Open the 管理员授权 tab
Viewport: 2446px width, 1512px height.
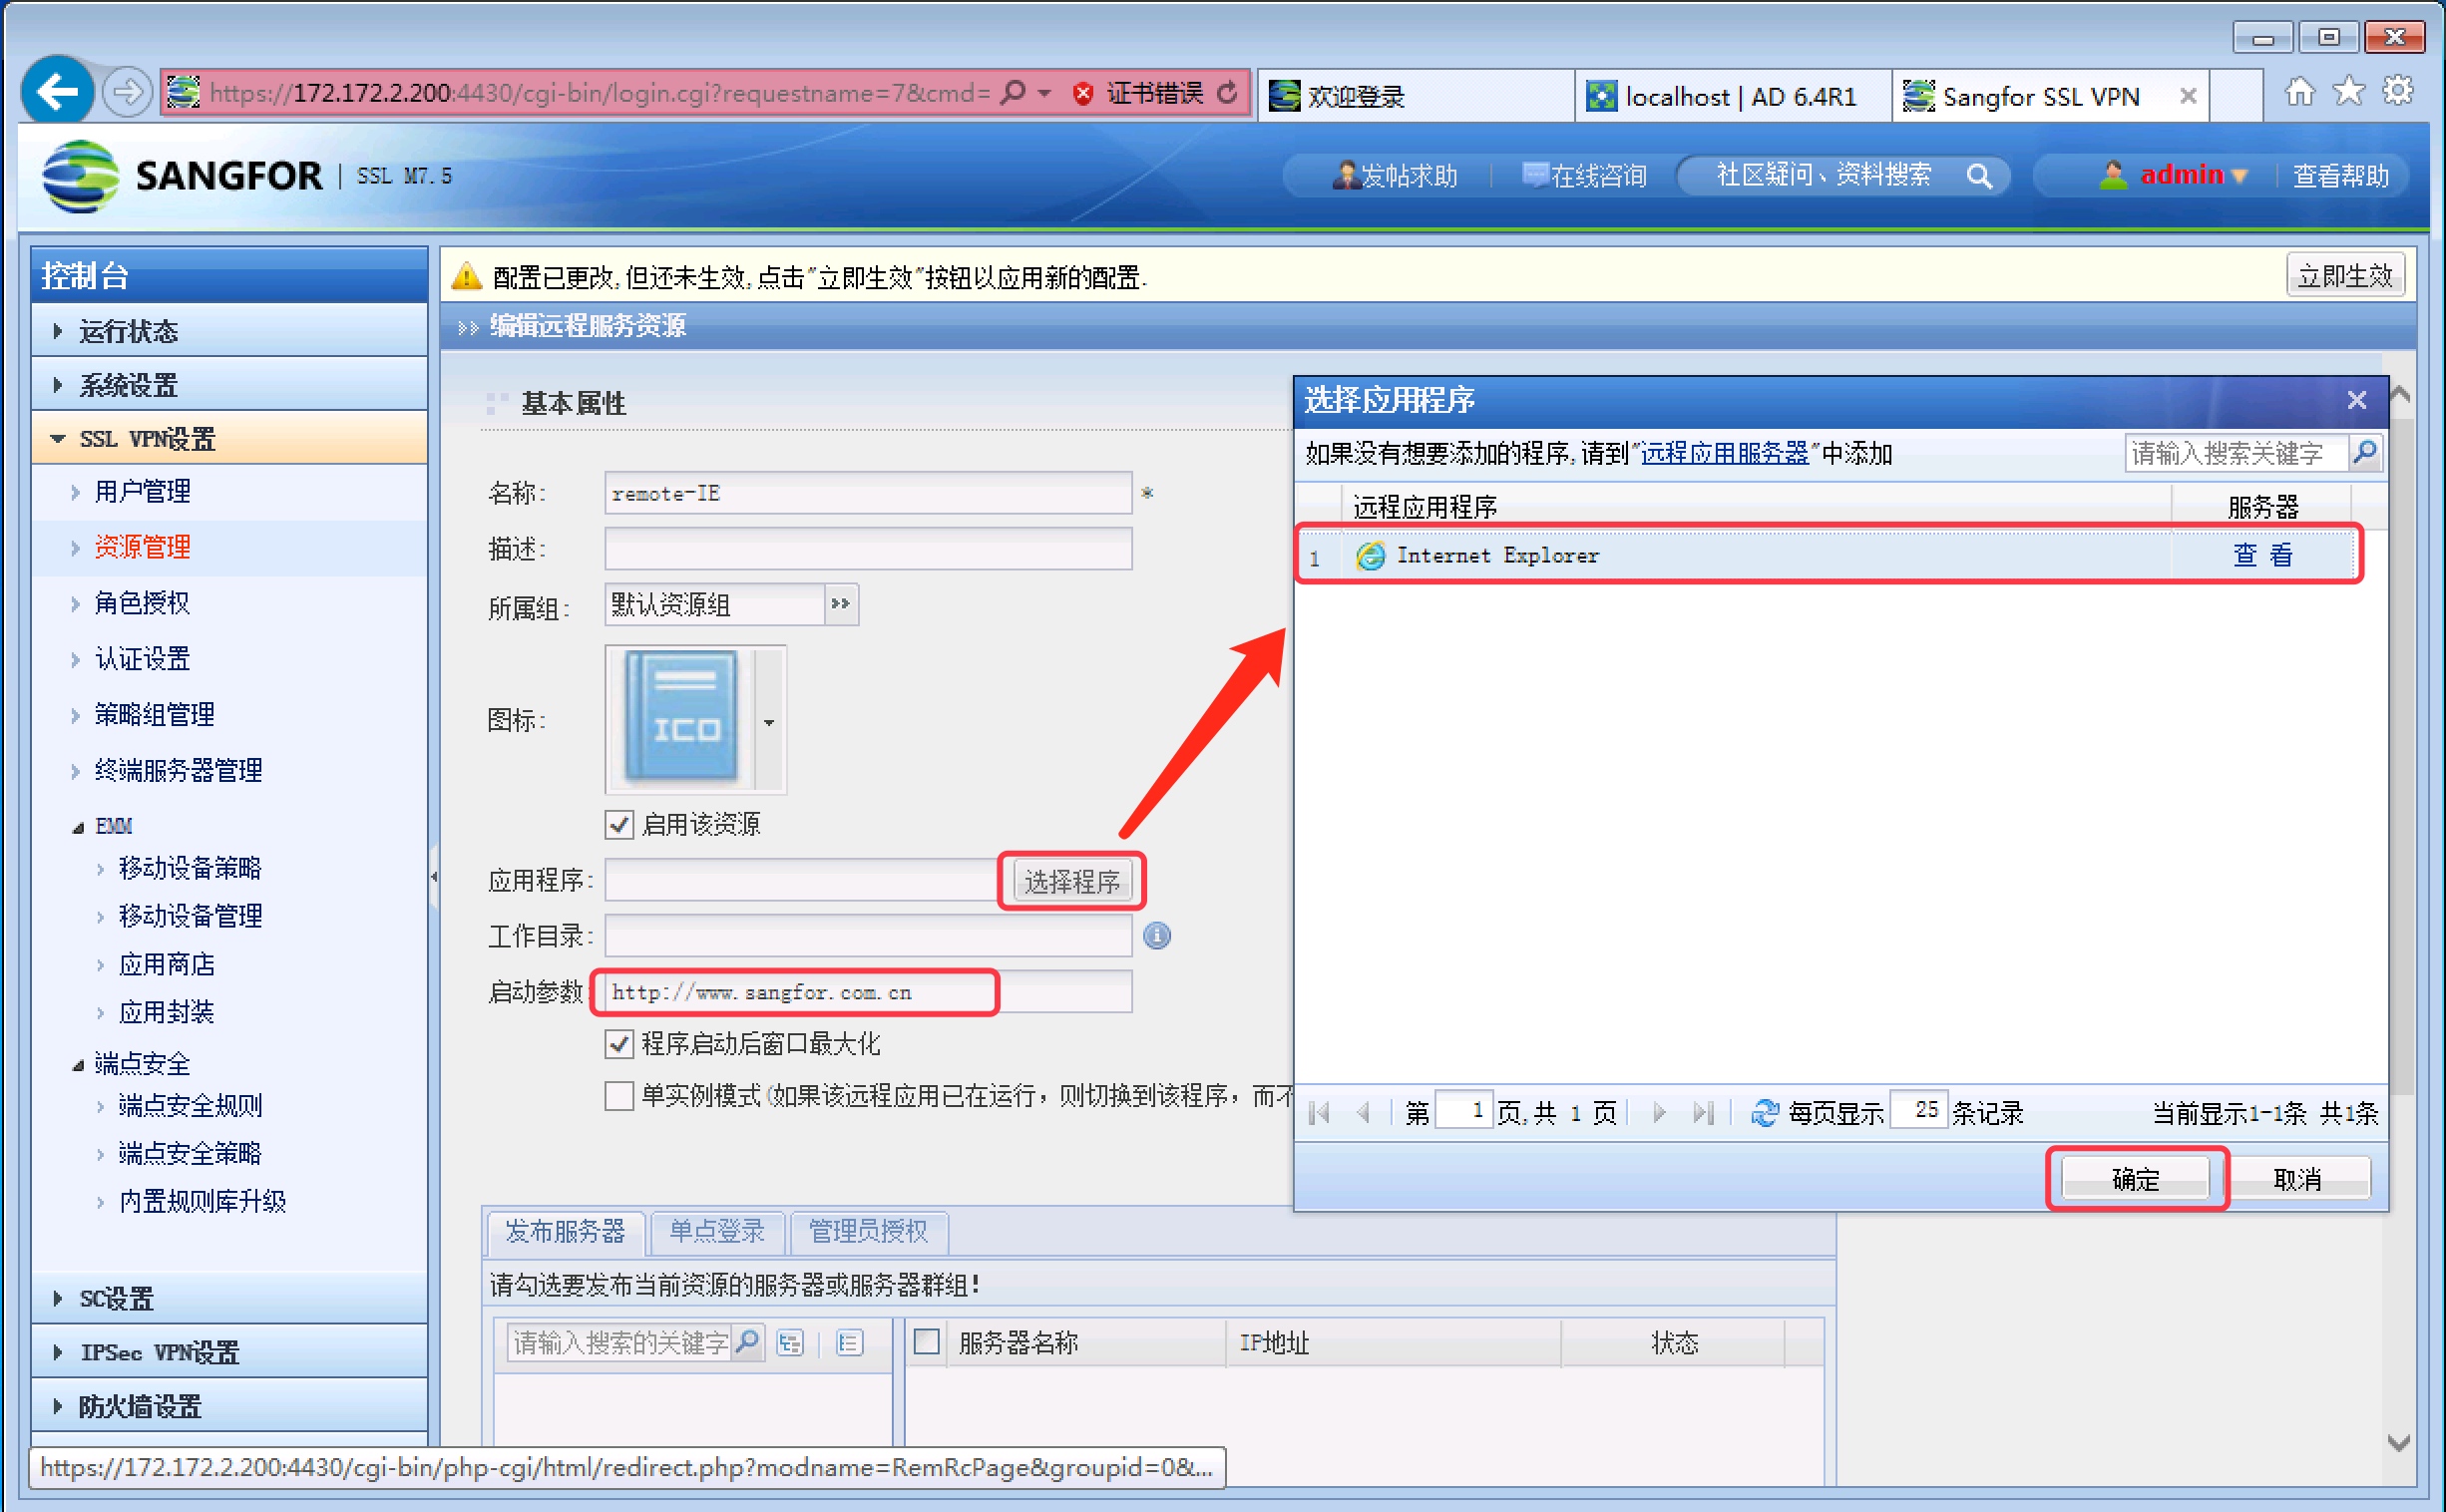[x=867, y=1231]
